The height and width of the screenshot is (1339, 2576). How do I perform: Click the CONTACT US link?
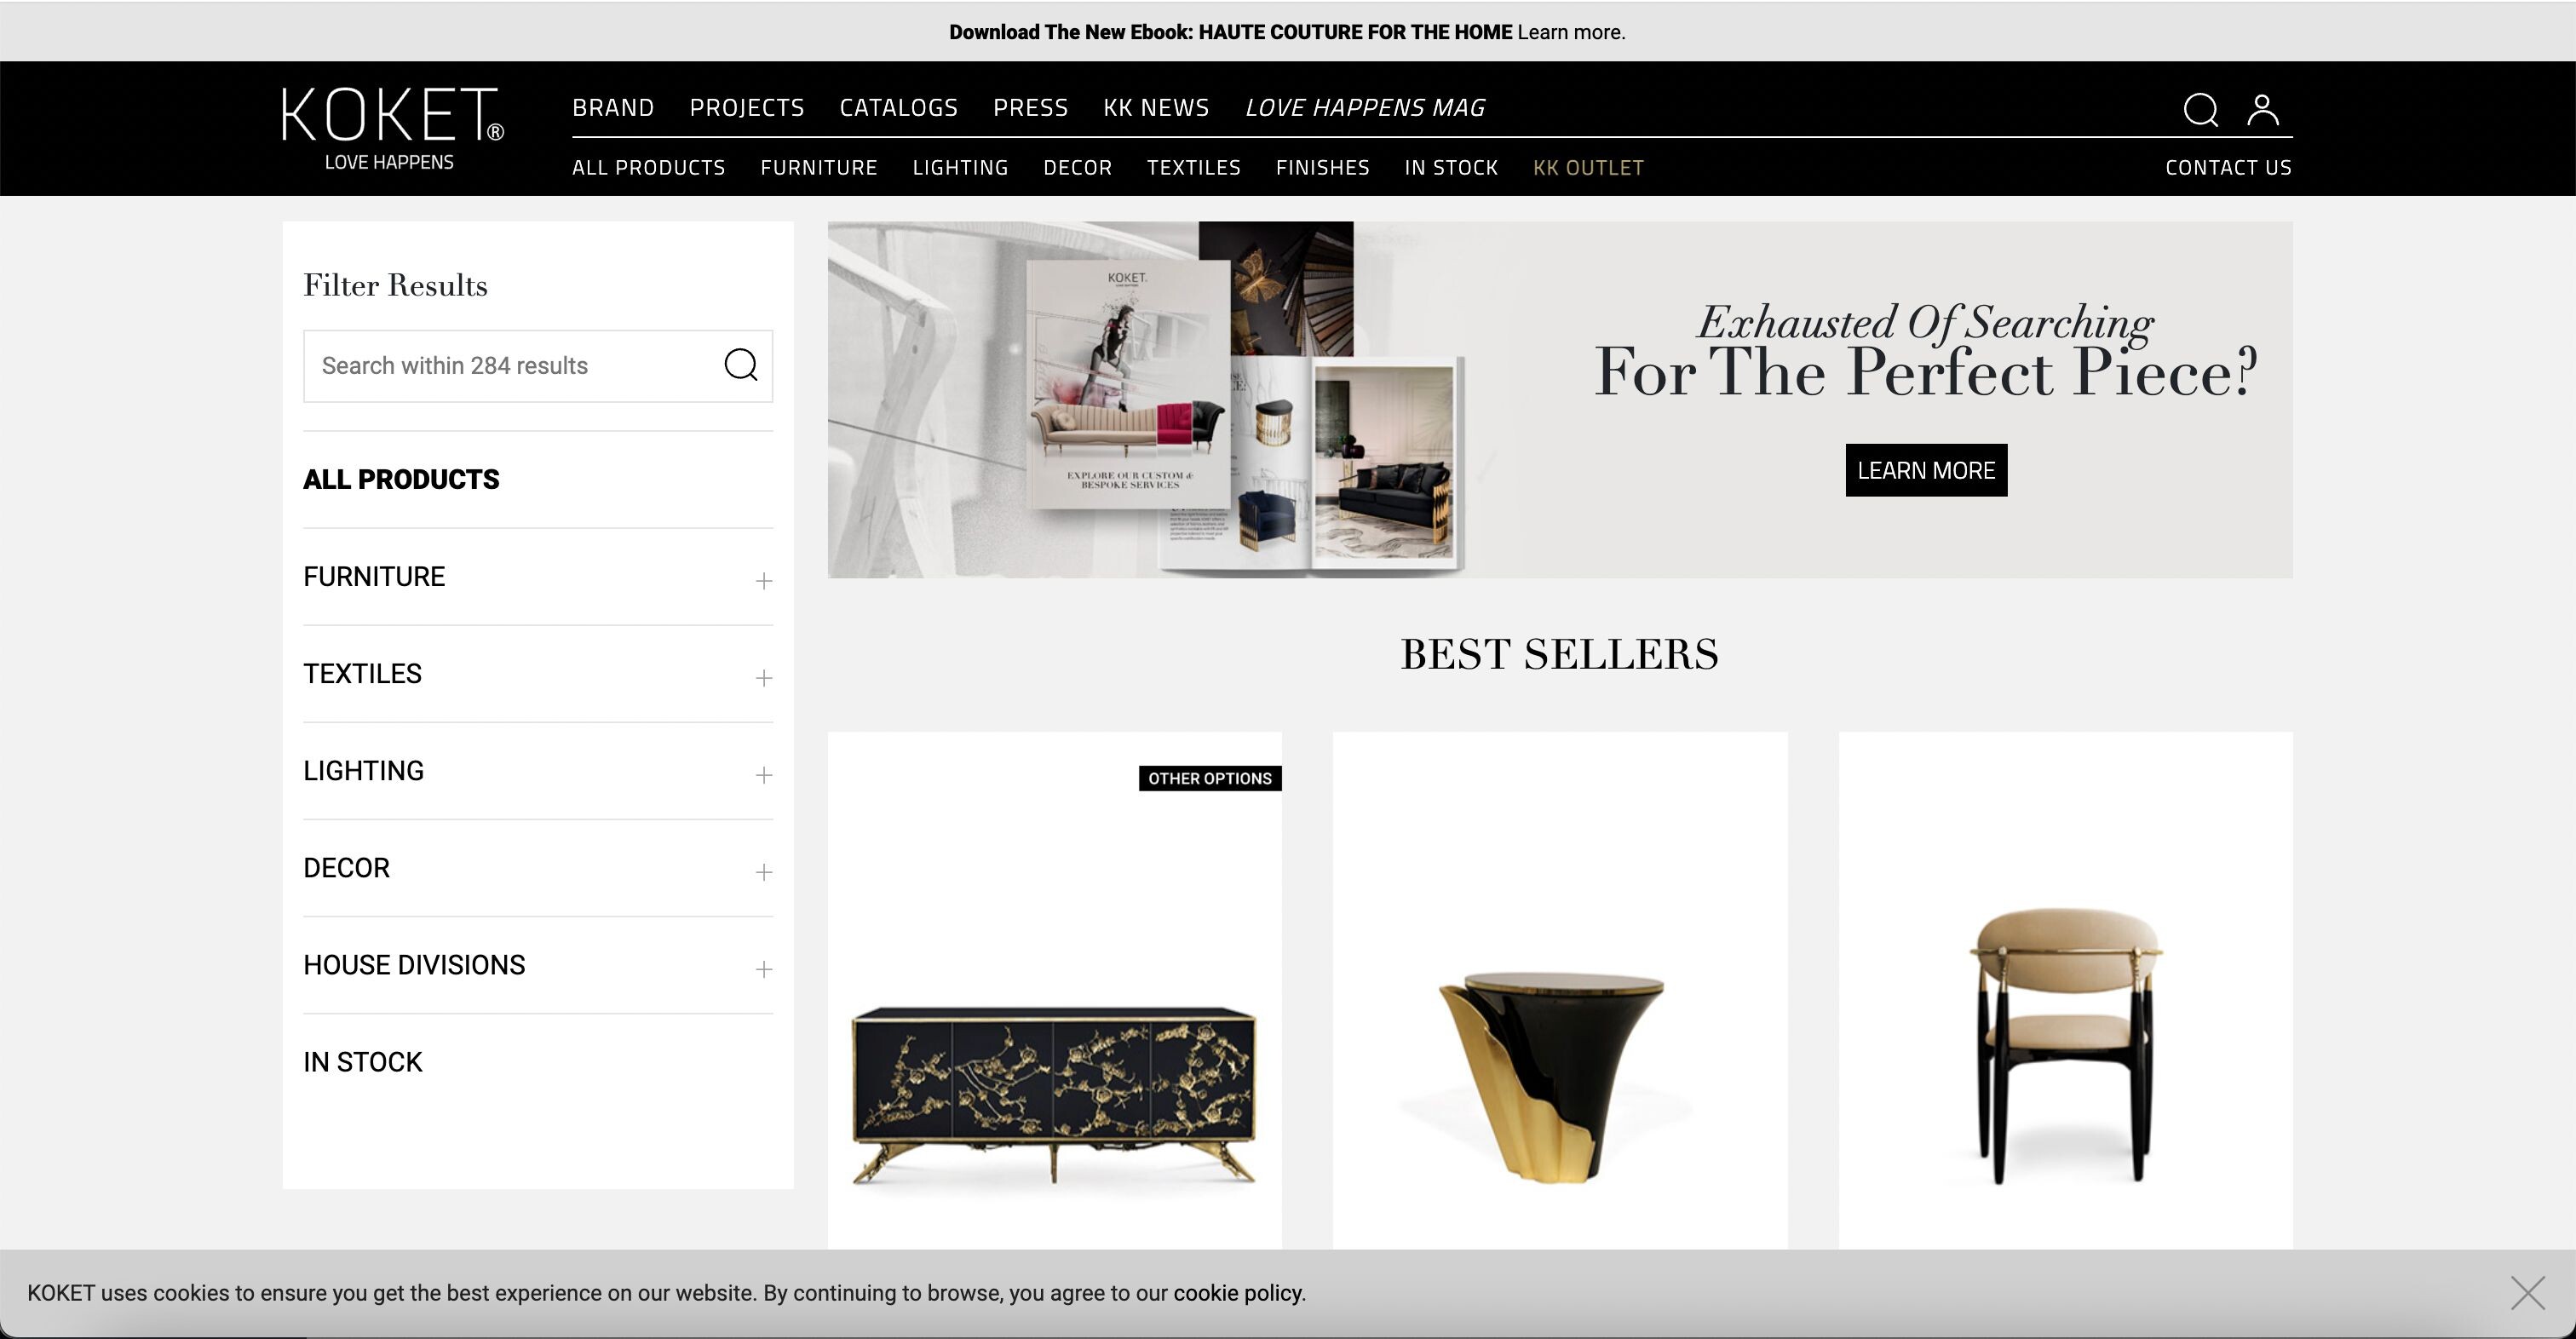(2228, 168)
